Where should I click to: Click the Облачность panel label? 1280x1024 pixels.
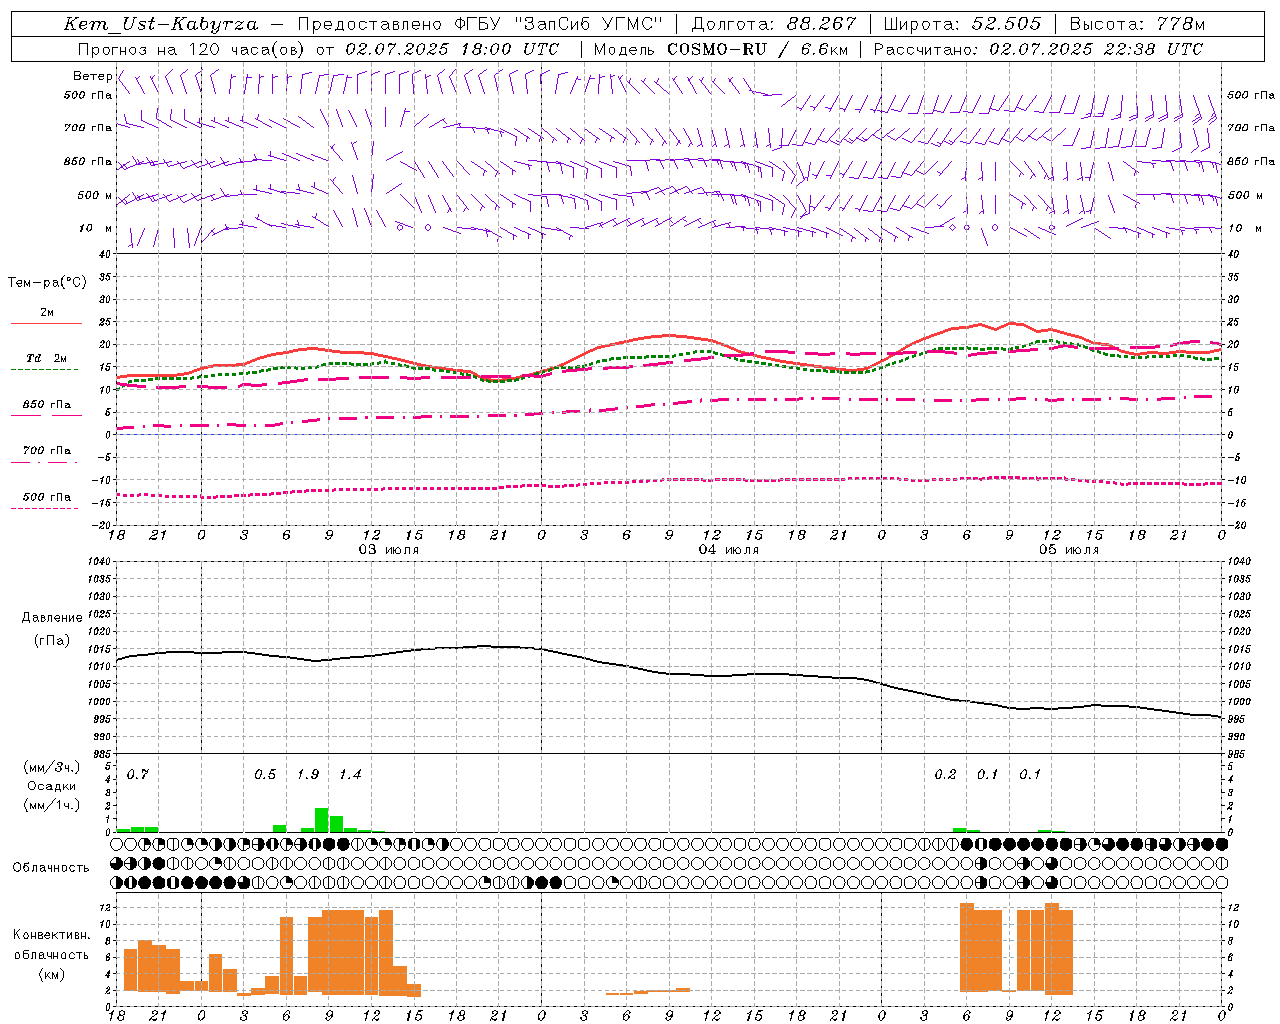click(x=51, y=868)
